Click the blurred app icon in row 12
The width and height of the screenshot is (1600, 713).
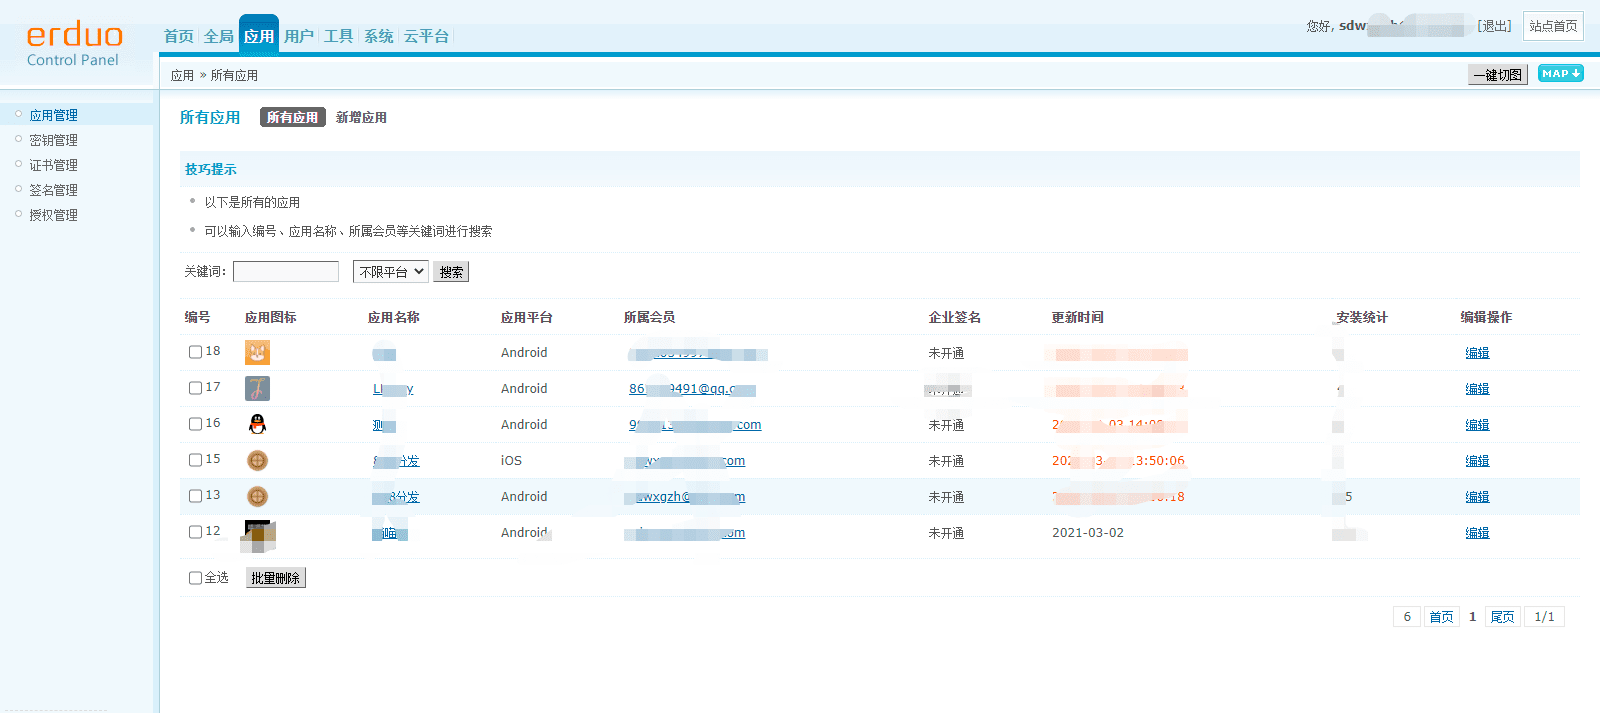click(259, 535)
